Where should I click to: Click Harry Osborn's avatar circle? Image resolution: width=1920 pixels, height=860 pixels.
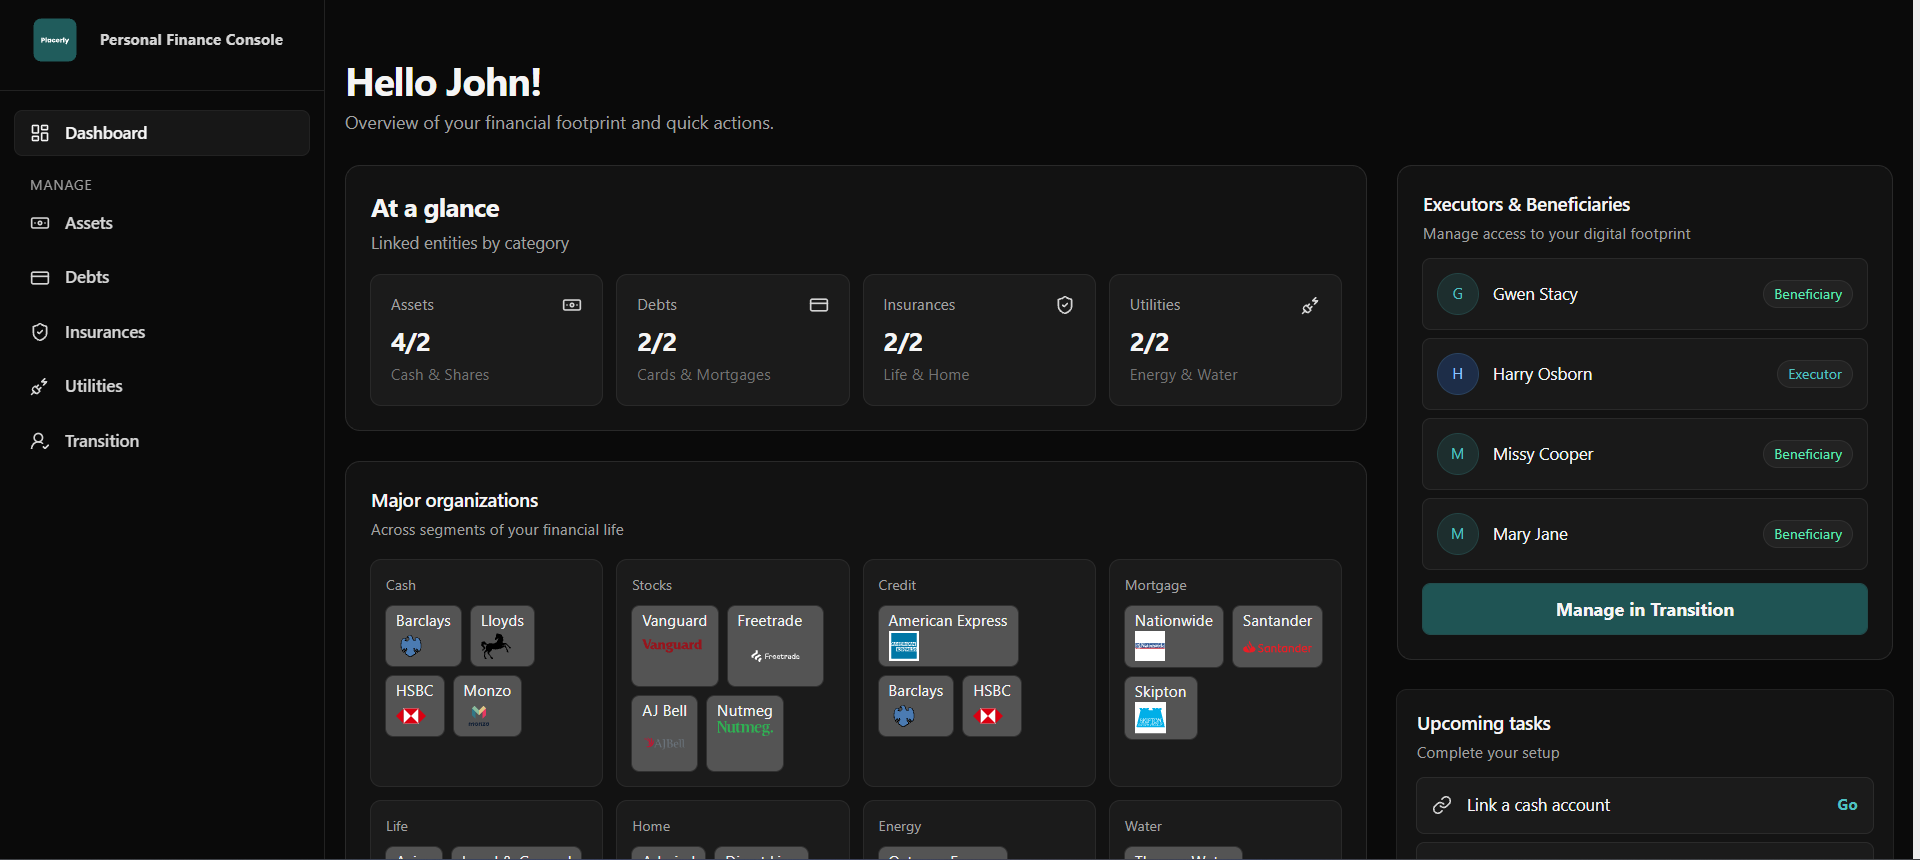click(x=1458, y=374)
